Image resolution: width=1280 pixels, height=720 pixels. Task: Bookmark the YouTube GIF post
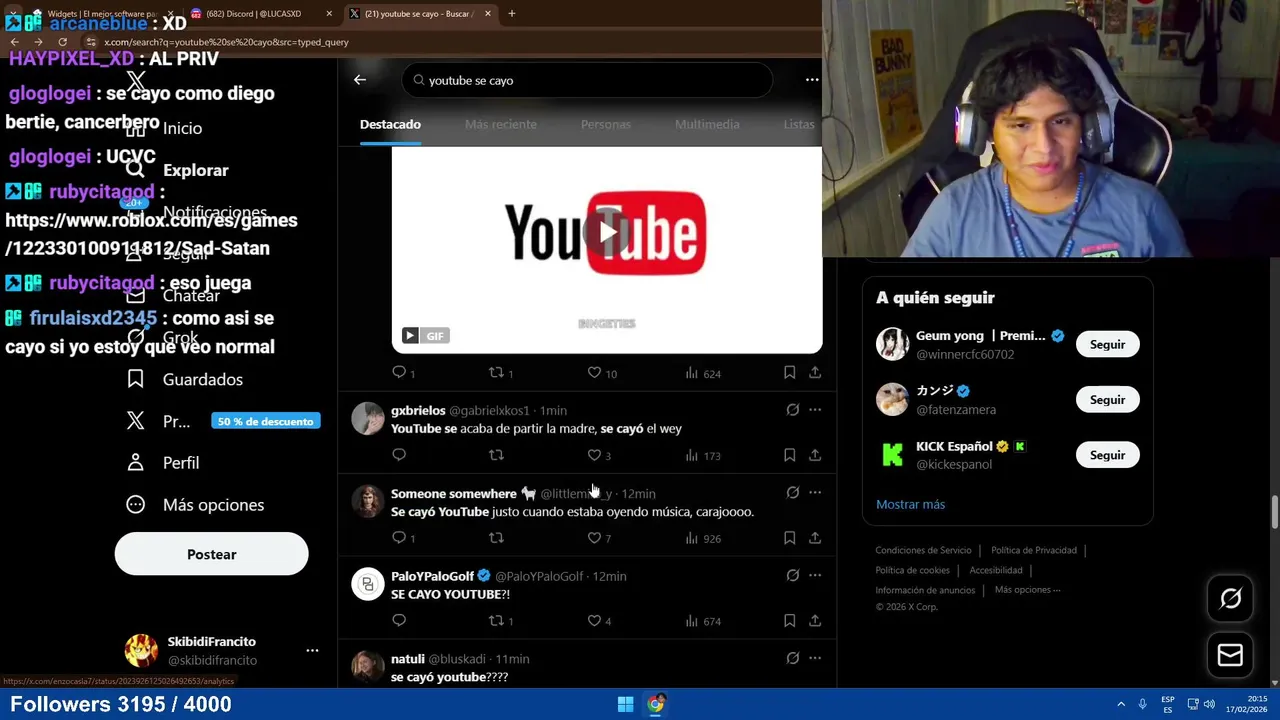789,372
